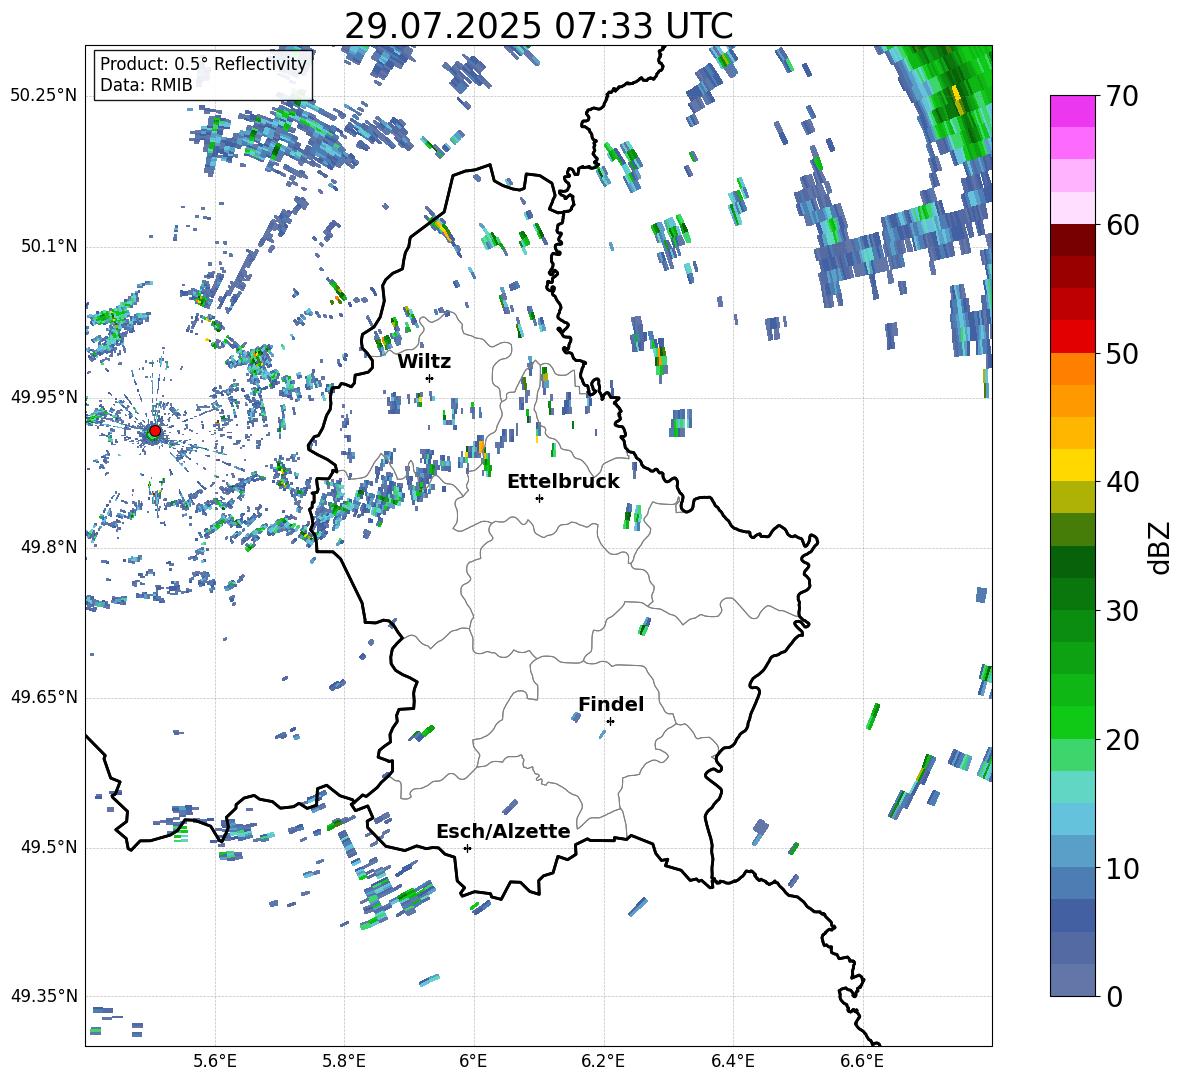
Task: Click the red radar location dot
Action: 155,431
